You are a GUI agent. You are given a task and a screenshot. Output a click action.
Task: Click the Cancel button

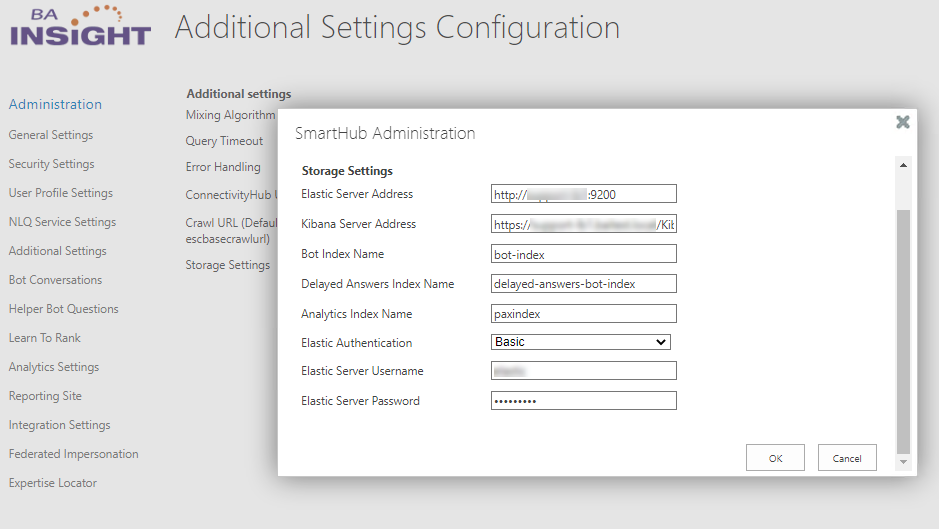tap(846, 458)
